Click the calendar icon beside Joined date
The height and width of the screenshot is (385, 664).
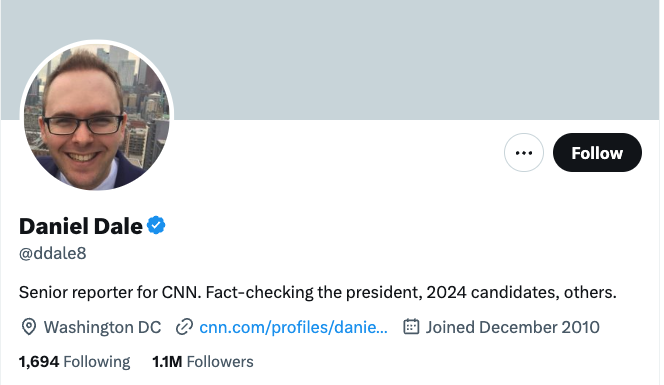pos(411,327)
